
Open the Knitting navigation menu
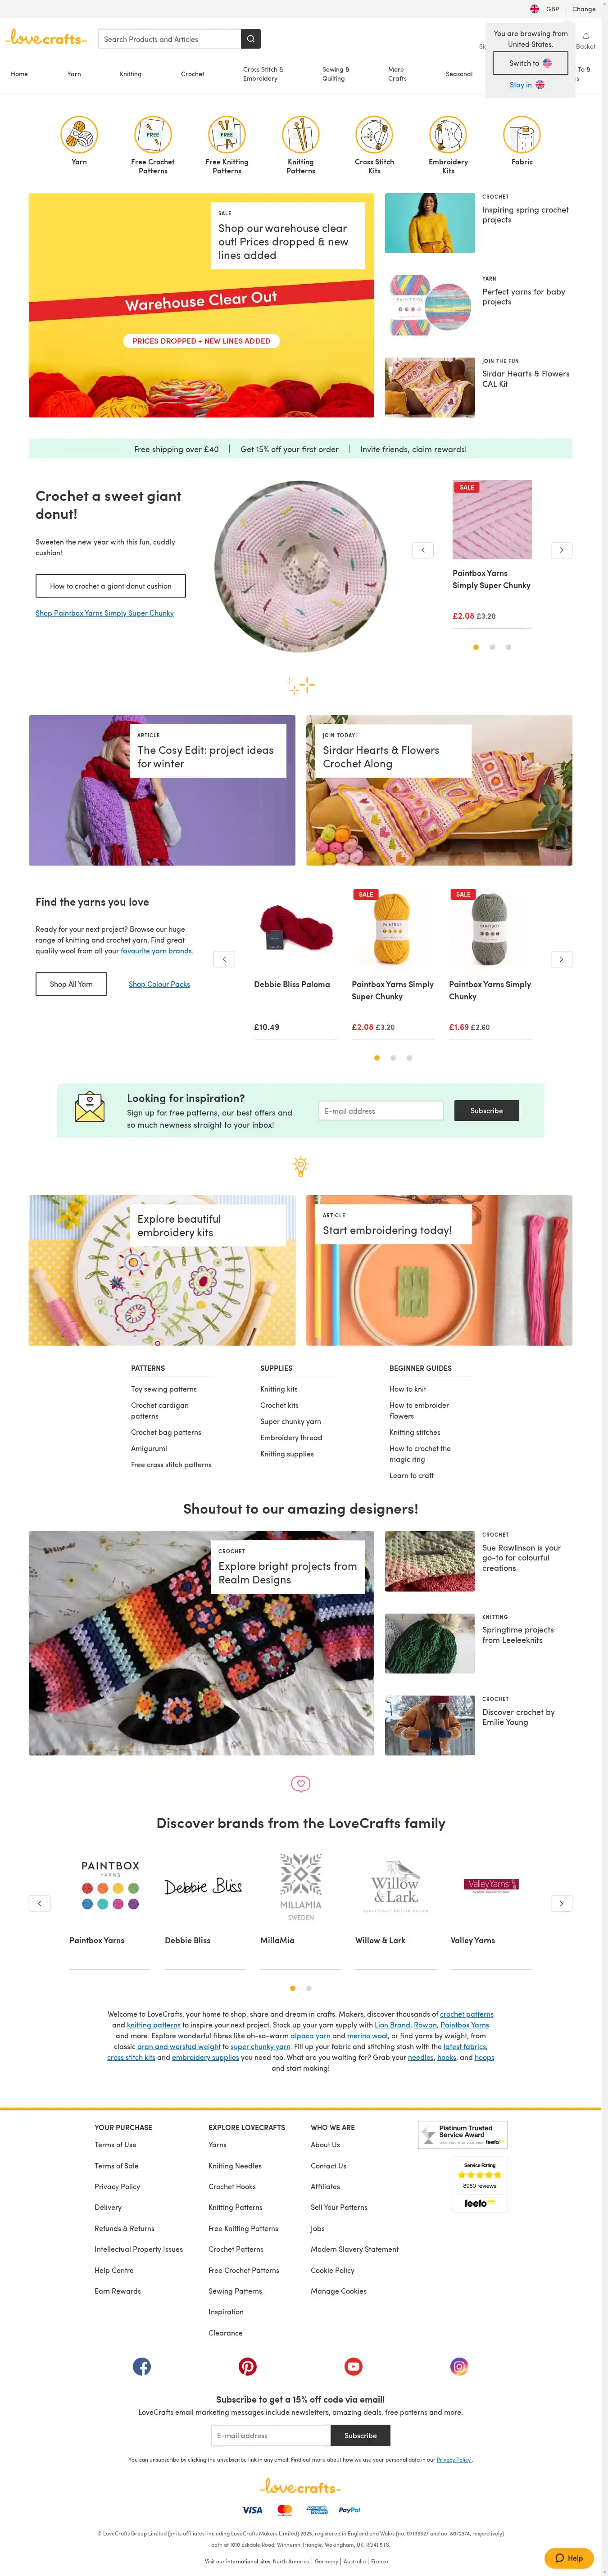tap(131, 74)
